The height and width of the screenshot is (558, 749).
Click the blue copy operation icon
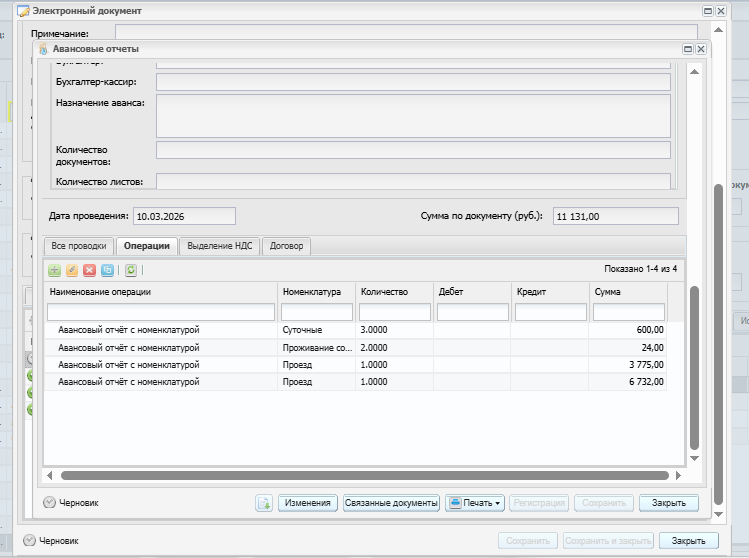click(107, 270)
